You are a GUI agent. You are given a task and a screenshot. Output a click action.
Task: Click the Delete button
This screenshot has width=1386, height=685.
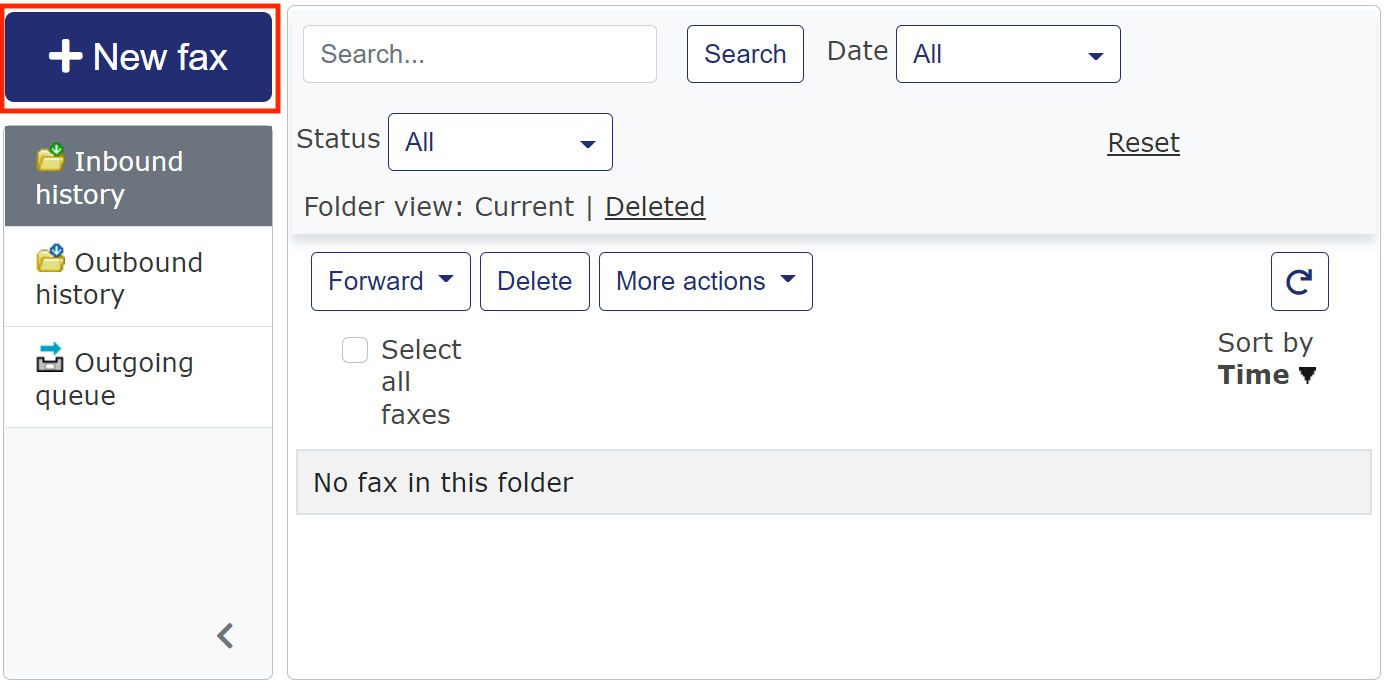(534, 282)
